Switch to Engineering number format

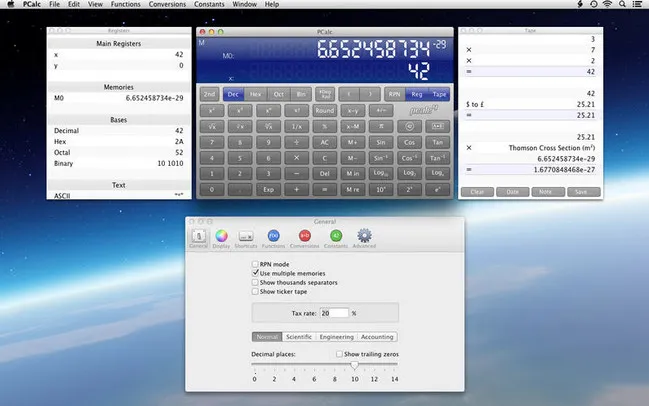tap(337, 337)
